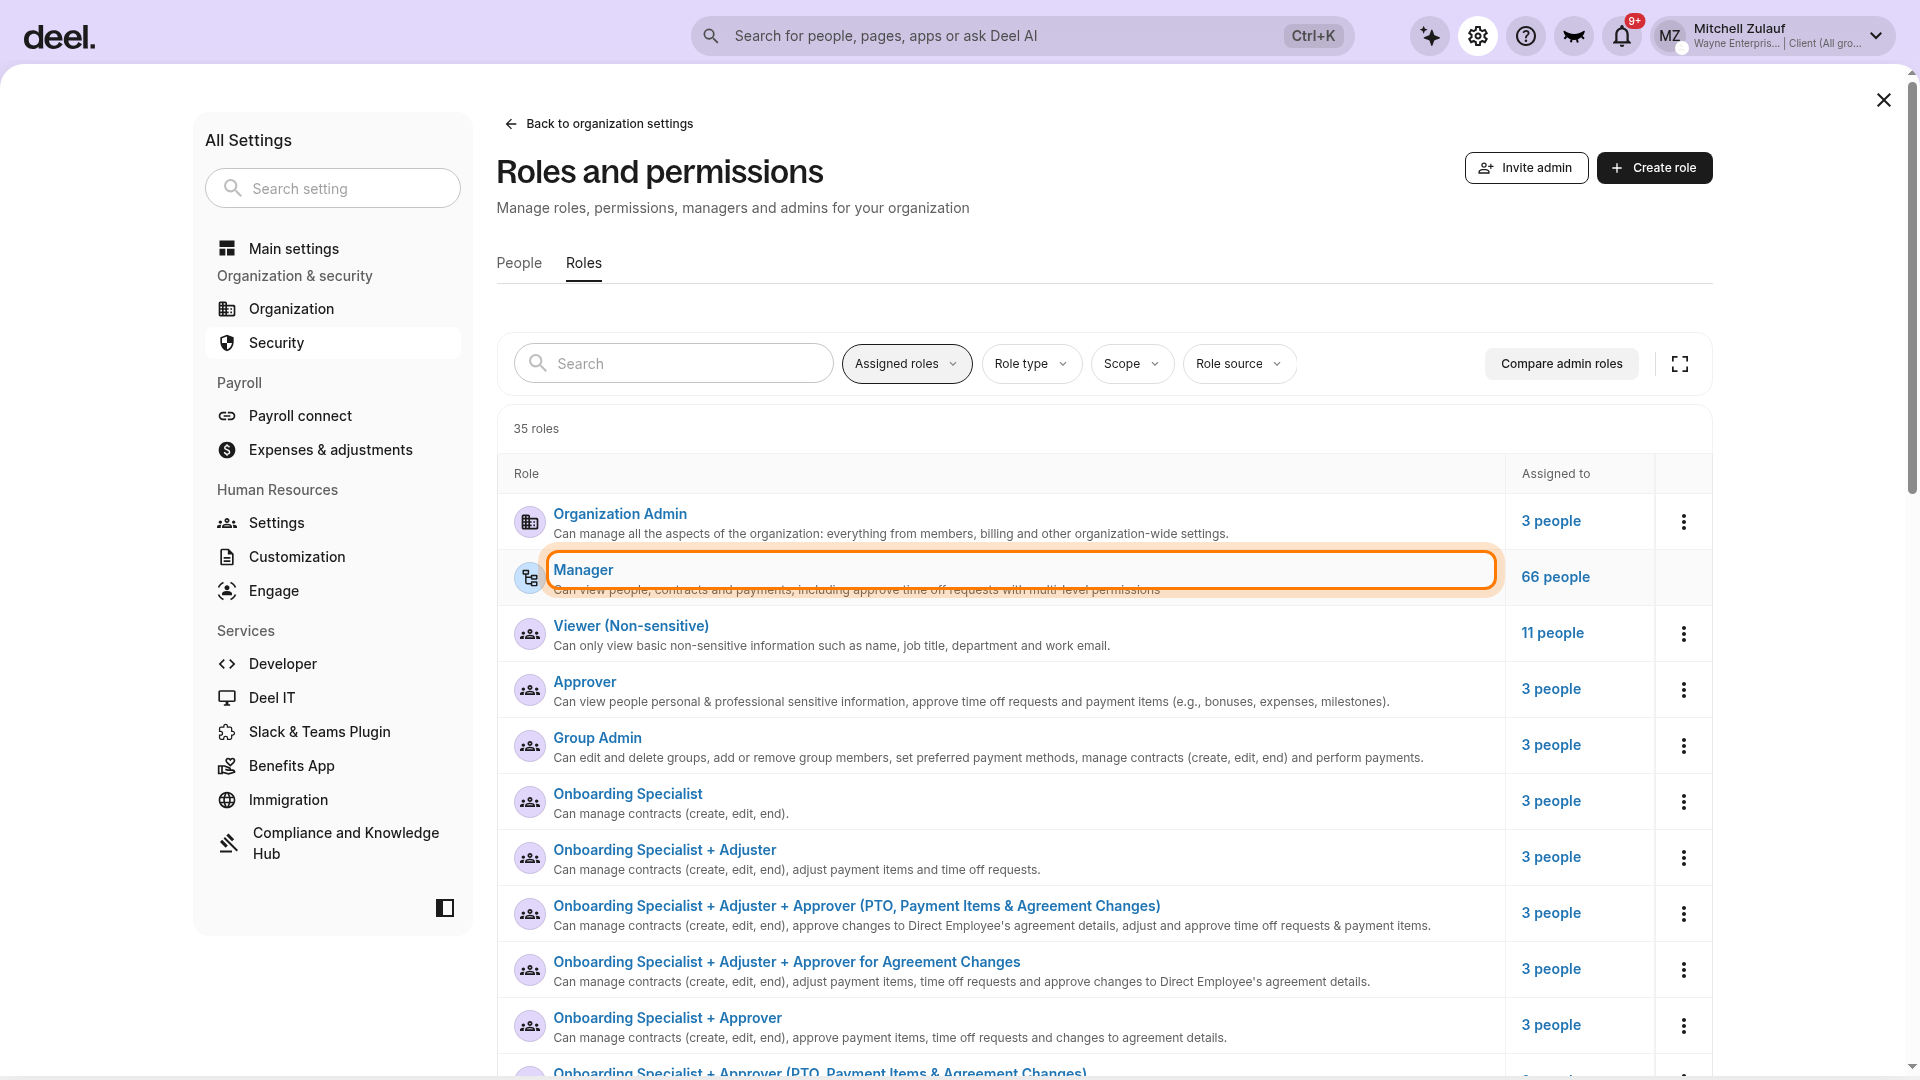
Task: Click the Deel logo
Action: click(59, 38)
